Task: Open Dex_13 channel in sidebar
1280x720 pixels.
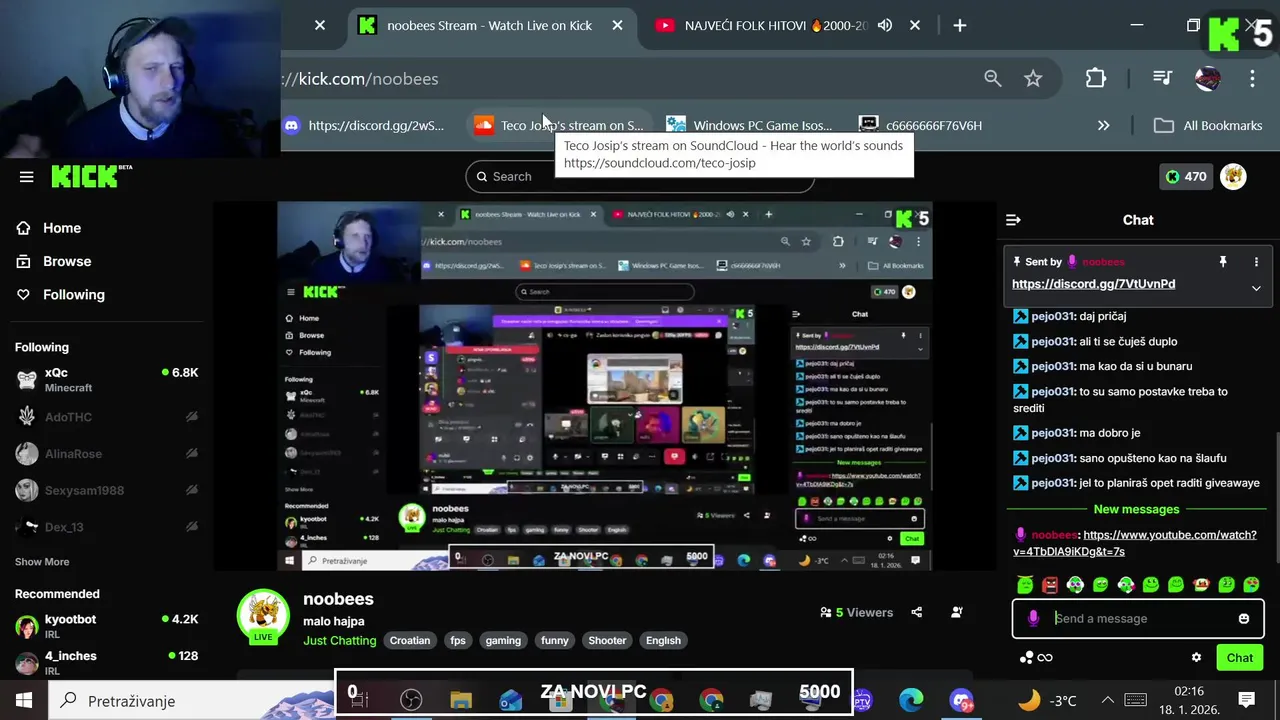Action: point(107,527)
